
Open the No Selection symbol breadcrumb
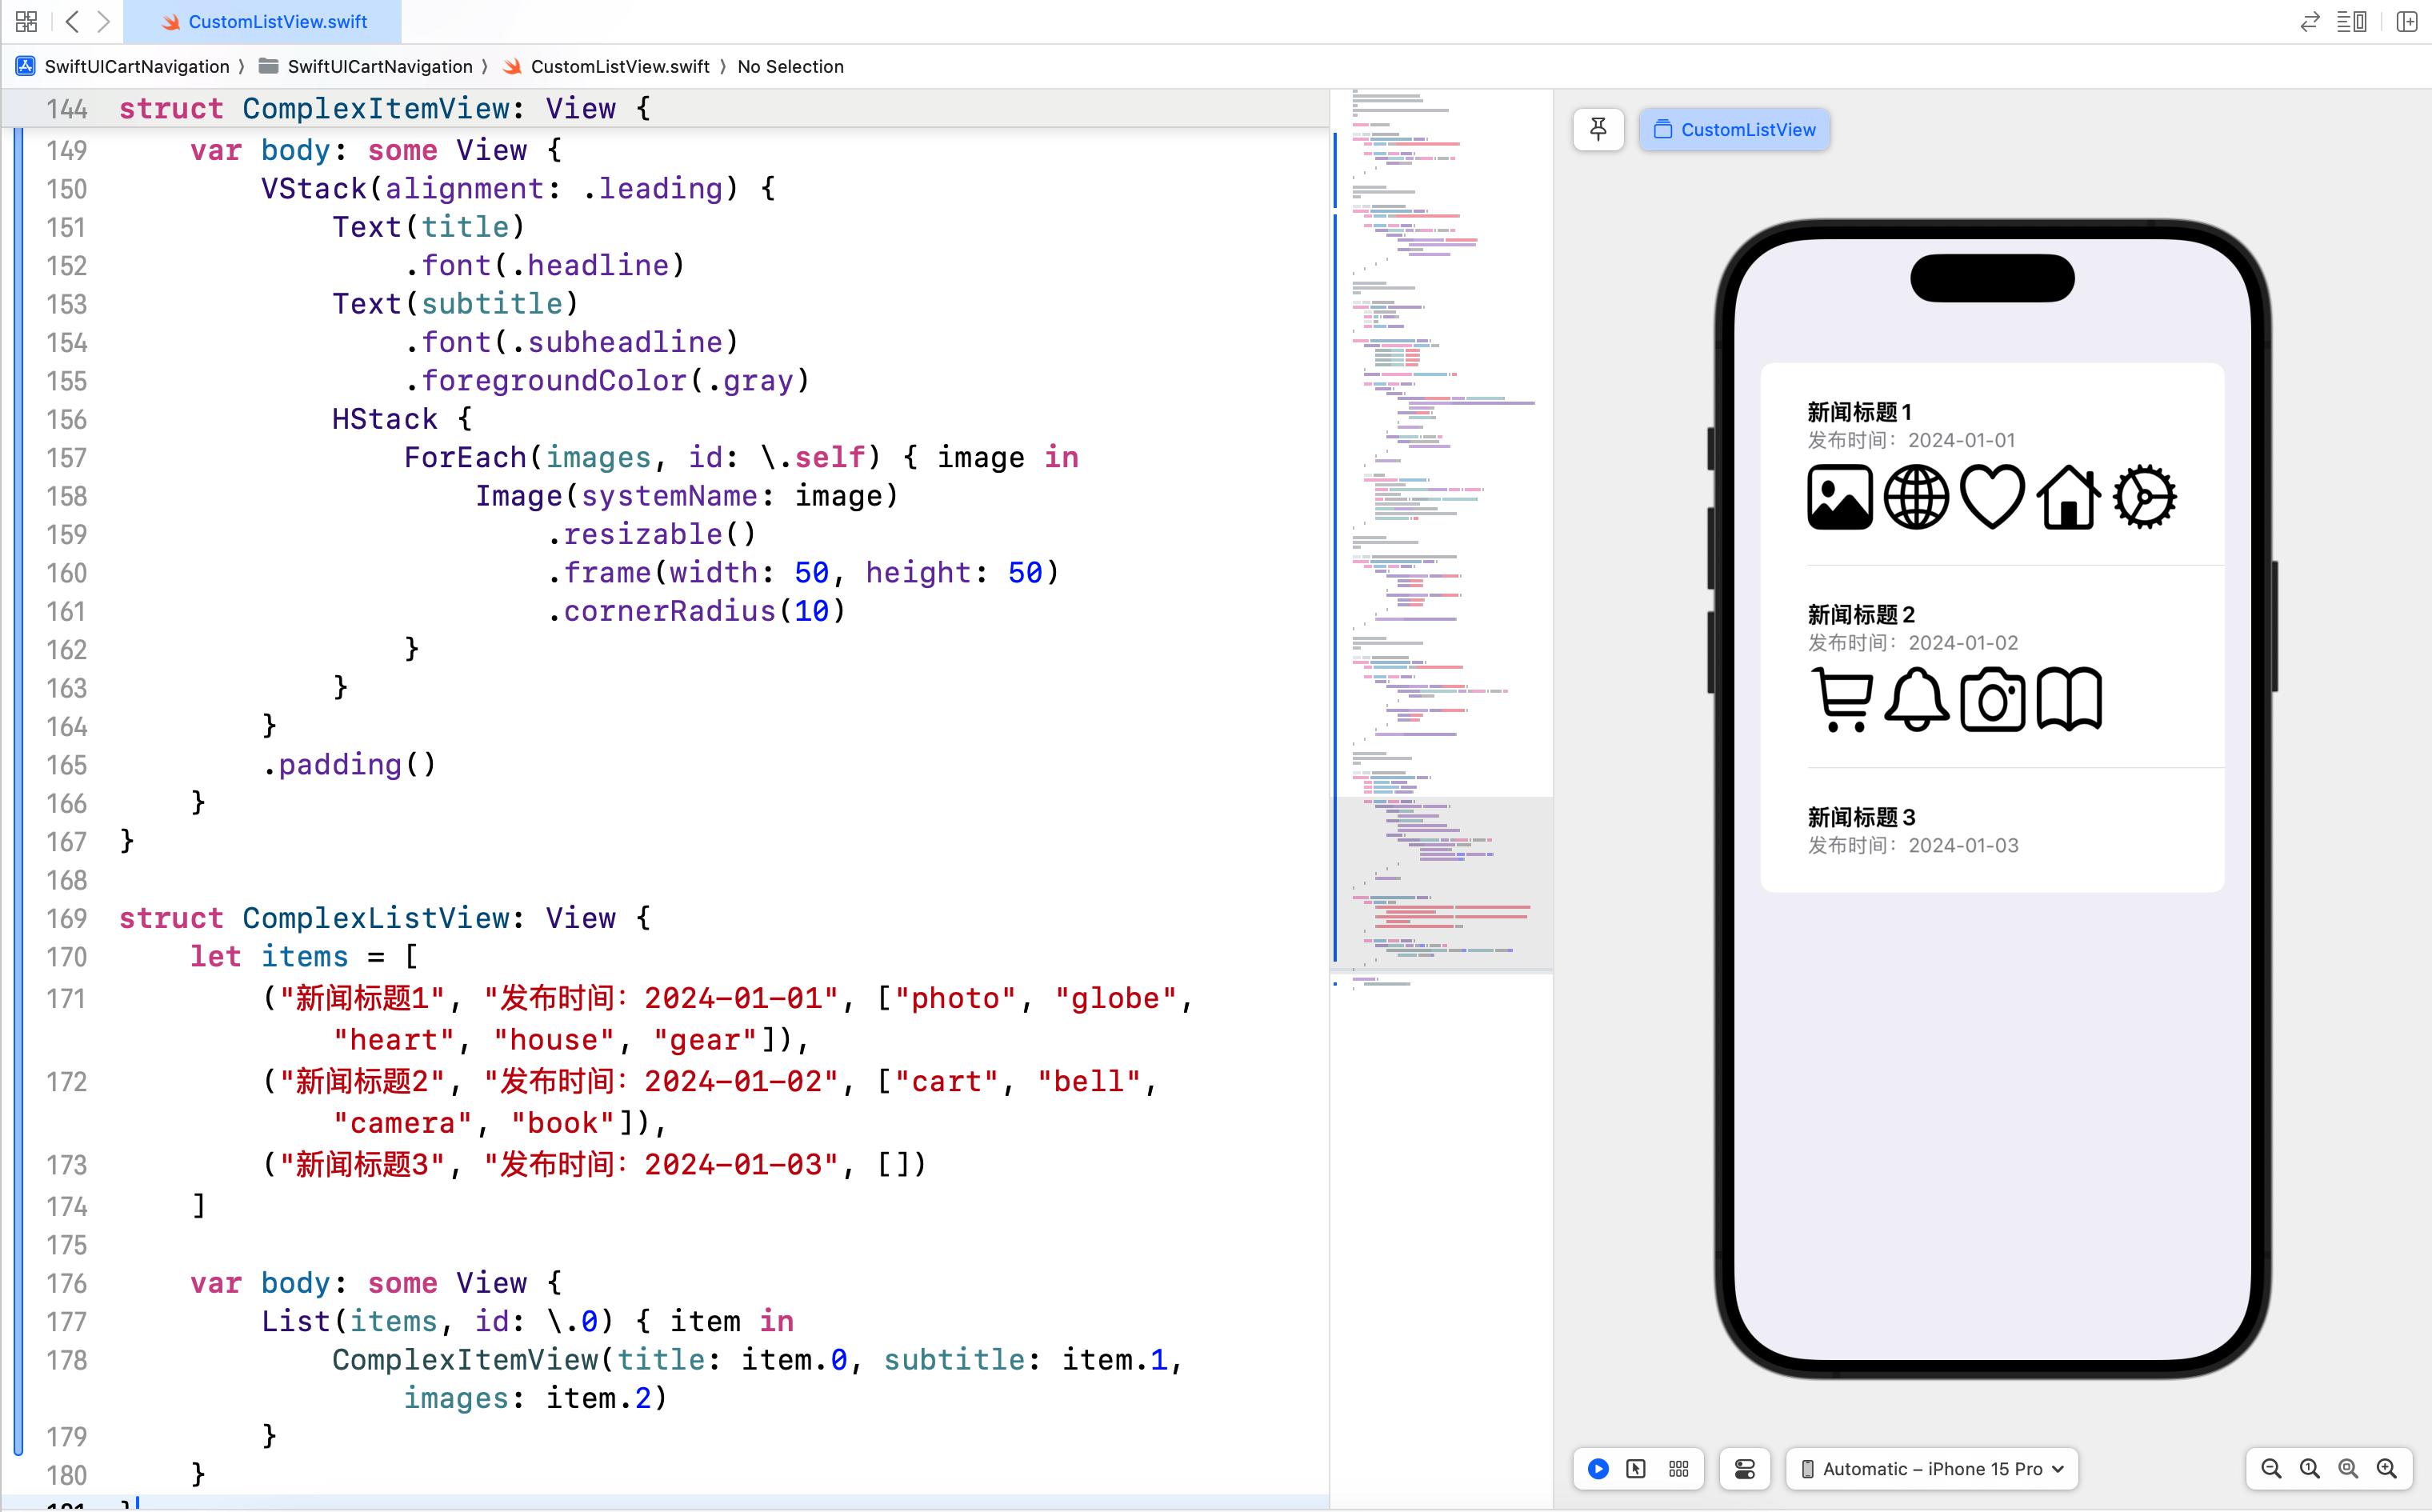[x=790, y=66]
